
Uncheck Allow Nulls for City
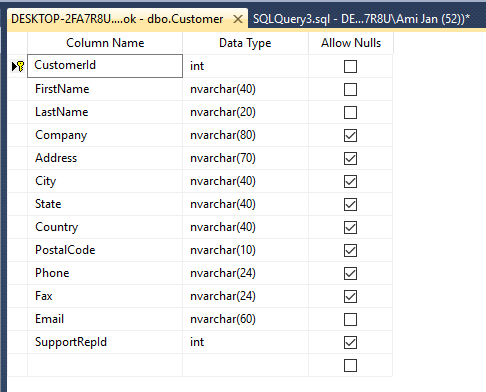coord(350,181)
